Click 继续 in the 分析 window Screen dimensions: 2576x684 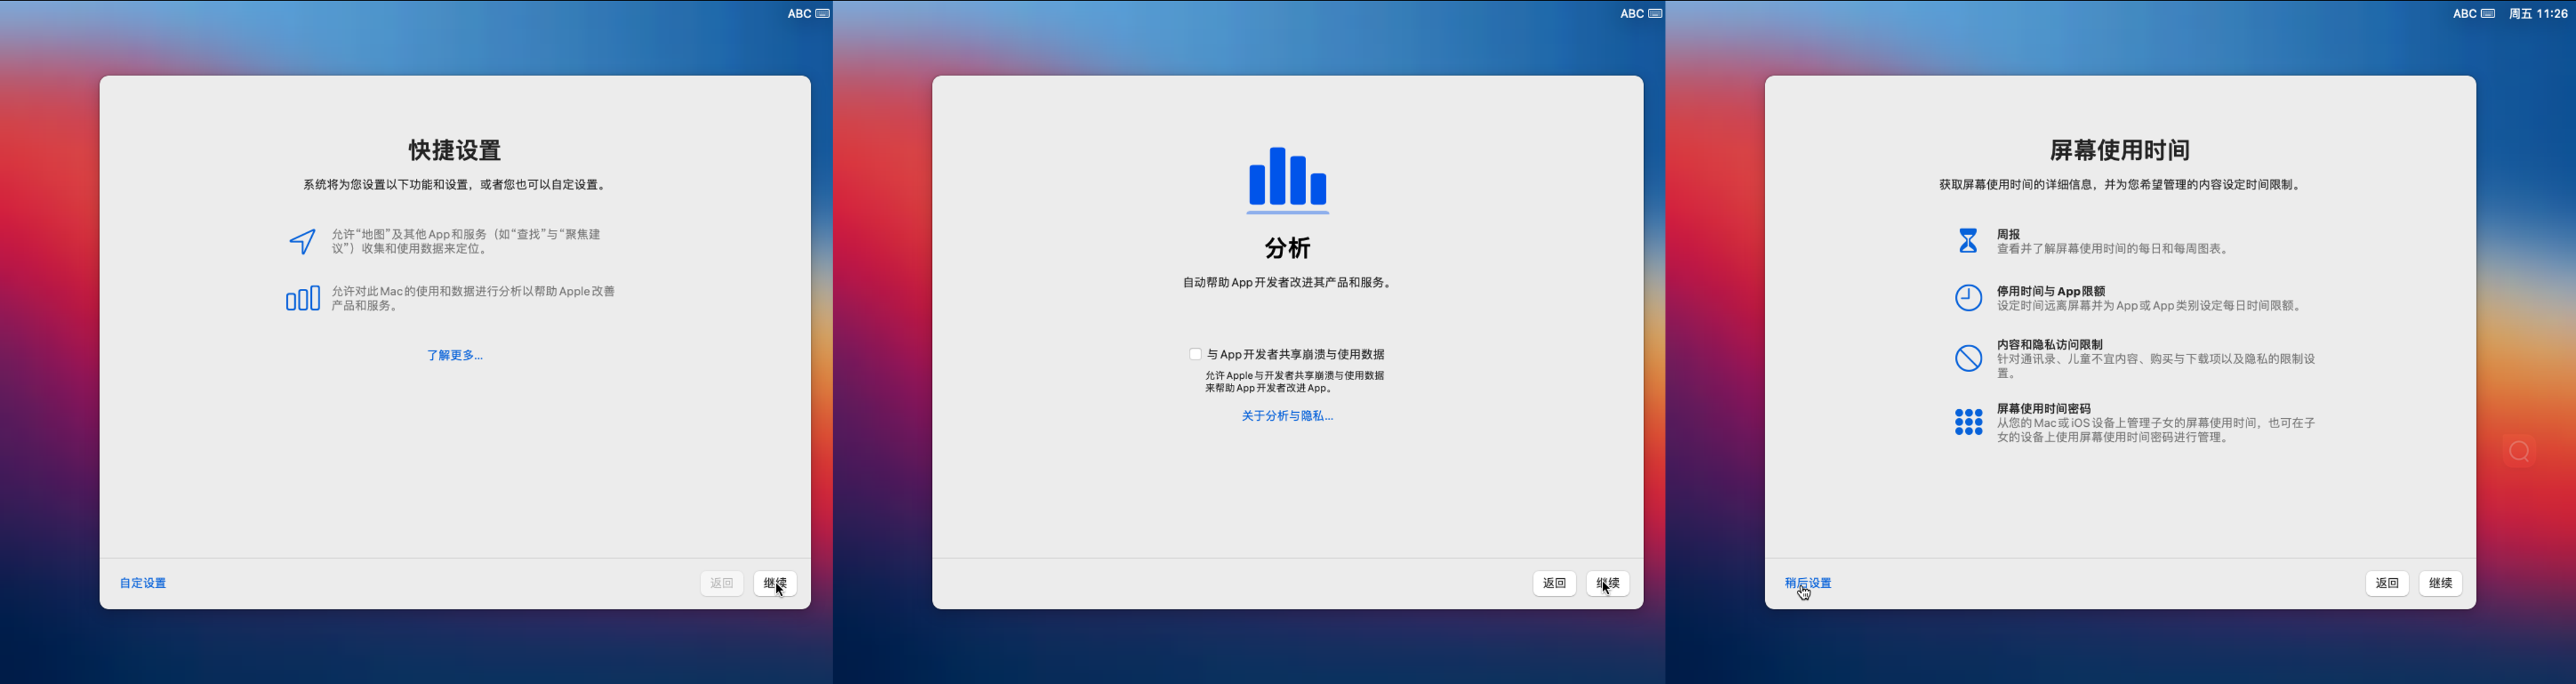(x=1608, y=583)
